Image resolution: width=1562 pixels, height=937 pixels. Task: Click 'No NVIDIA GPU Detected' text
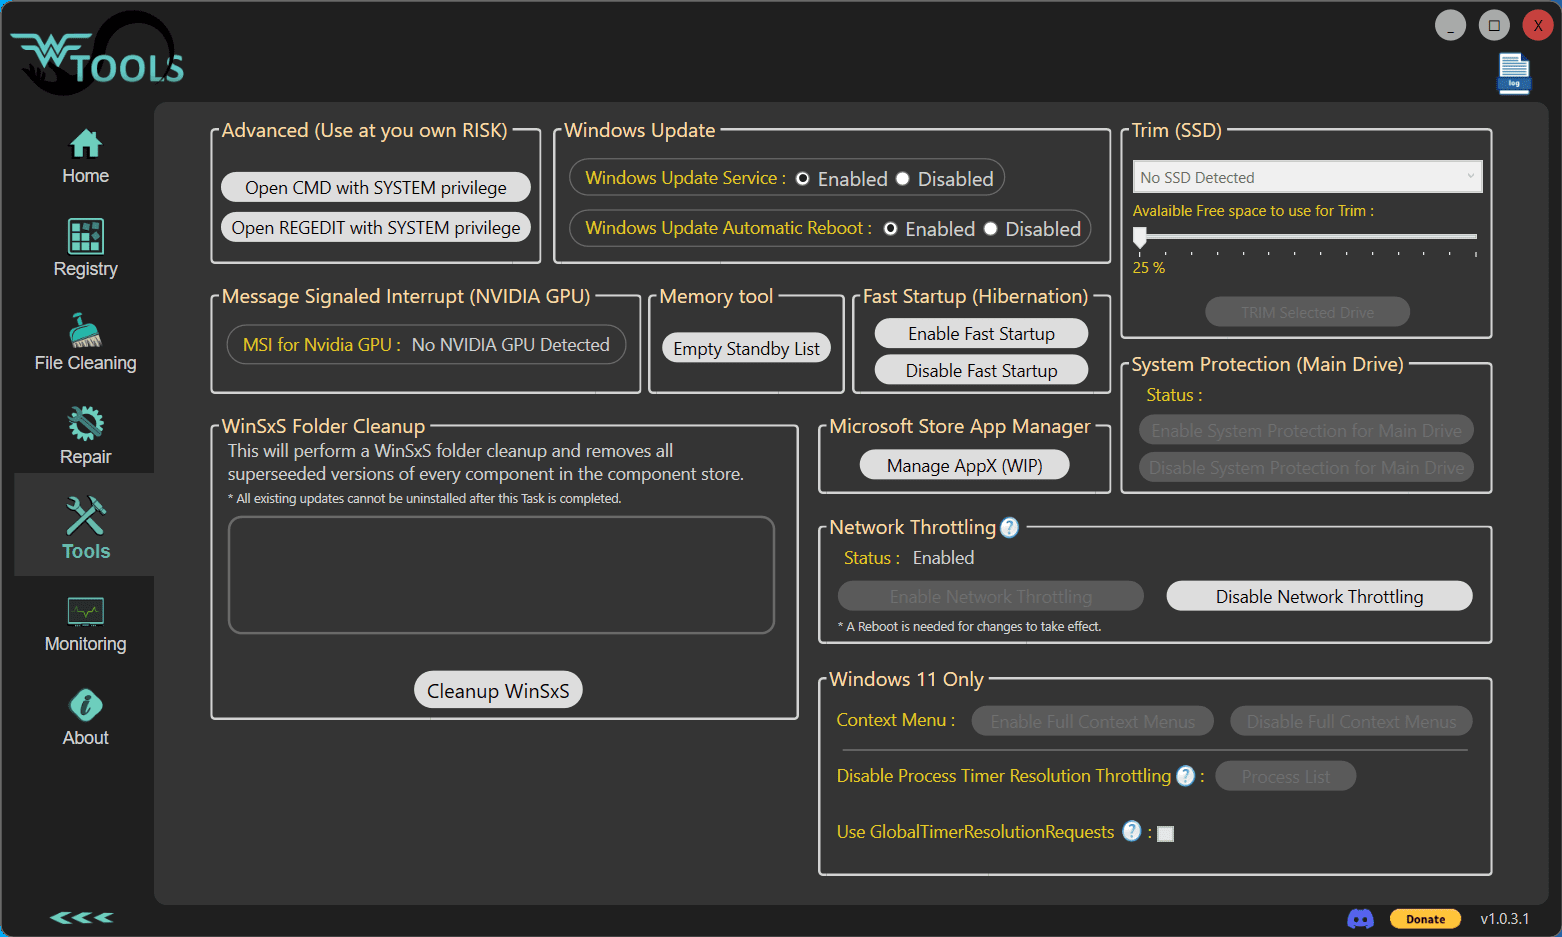tap(510, 344)
